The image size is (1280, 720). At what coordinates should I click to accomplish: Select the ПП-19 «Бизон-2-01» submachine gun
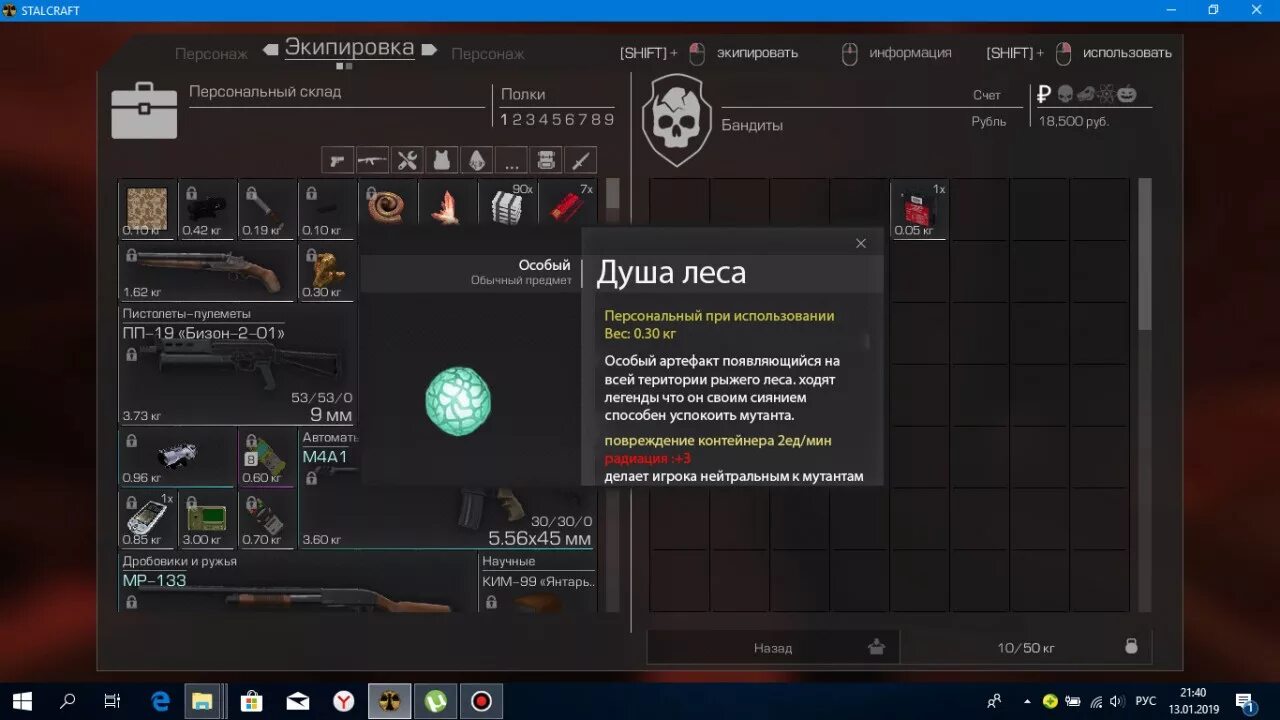coord(237,365)
